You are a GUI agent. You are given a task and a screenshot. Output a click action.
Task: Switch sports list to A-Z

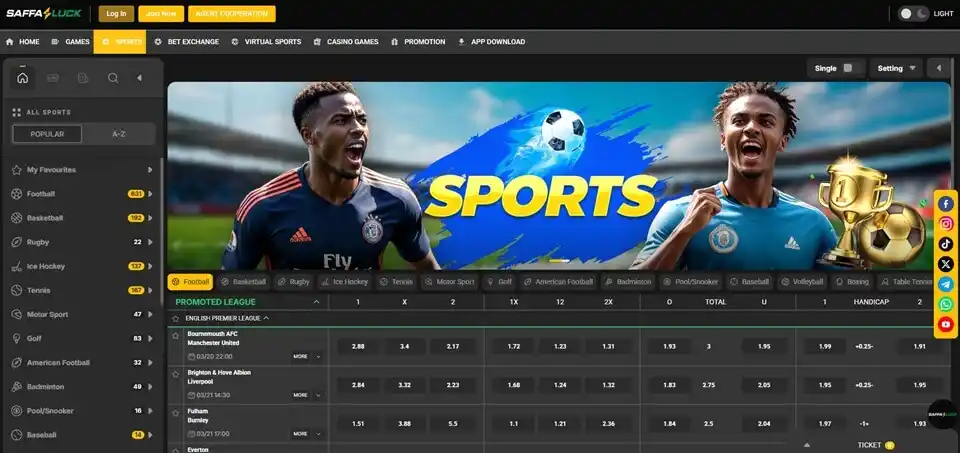pyautogui.click(x=119, y=134)
